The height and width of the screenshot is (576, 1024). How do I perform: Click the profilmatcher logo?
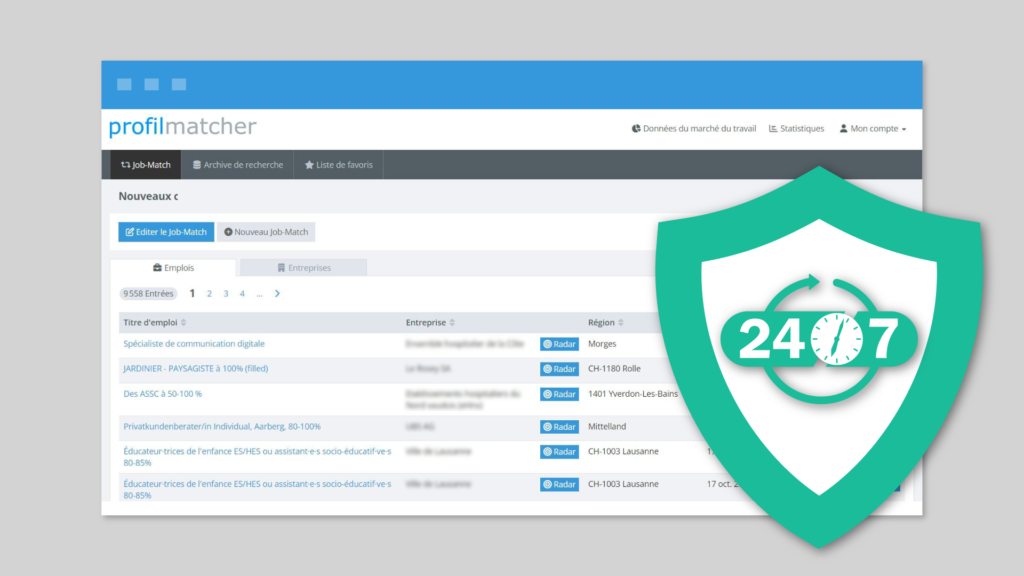[x=183, y=127]
